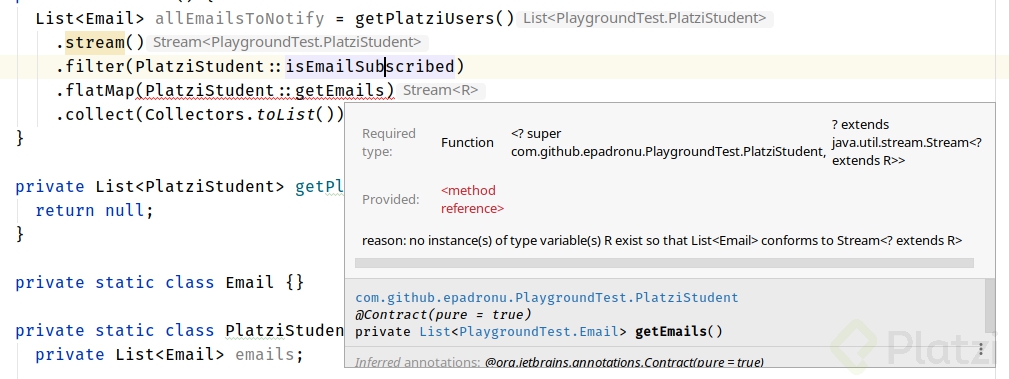Click the @Contract(pure = true) annotation text
This screenshot has height=379, width=1009.
443,315
